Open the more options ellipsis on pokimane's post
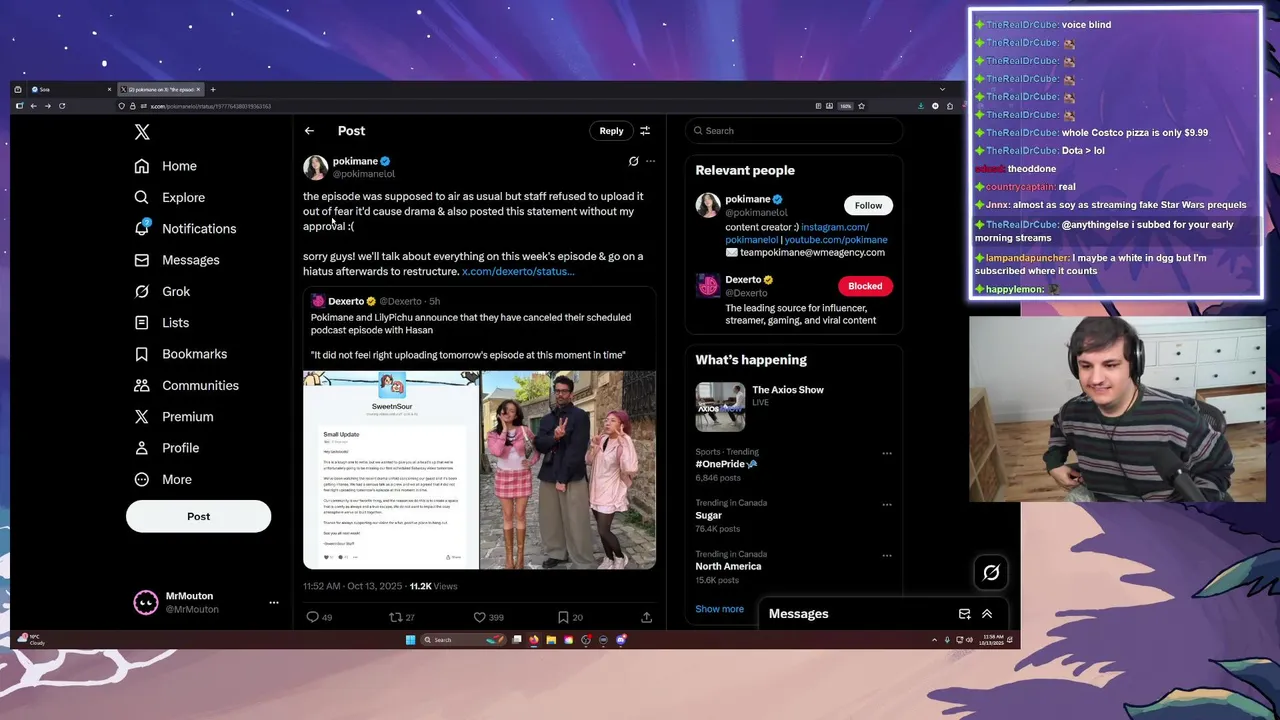1280x720 pixels. 650,161
